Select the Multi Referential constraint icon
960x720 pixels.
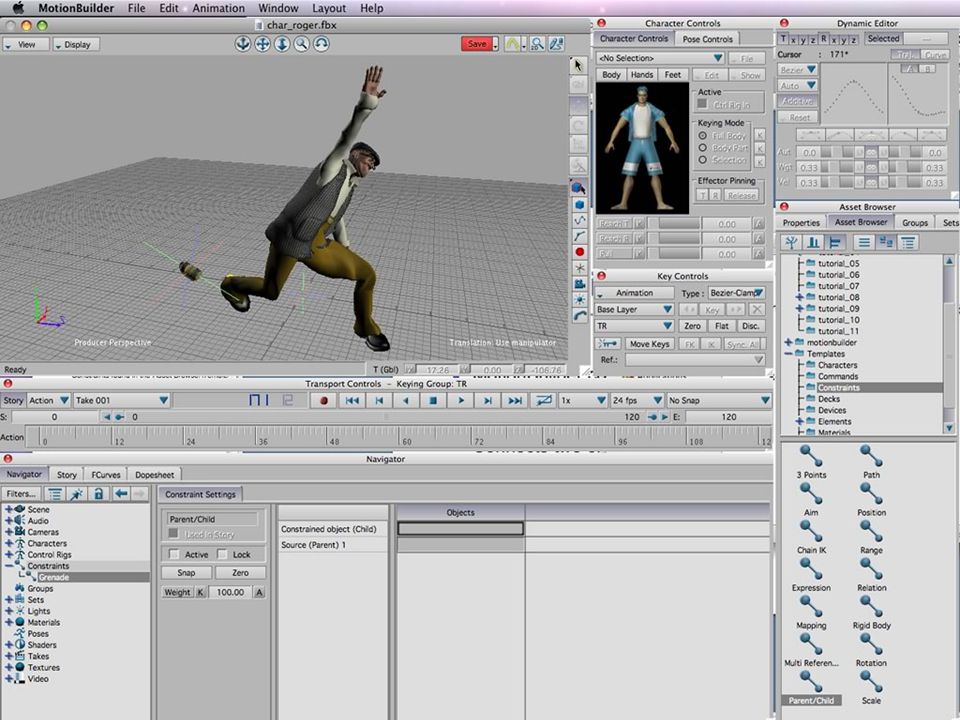[811, 644]
